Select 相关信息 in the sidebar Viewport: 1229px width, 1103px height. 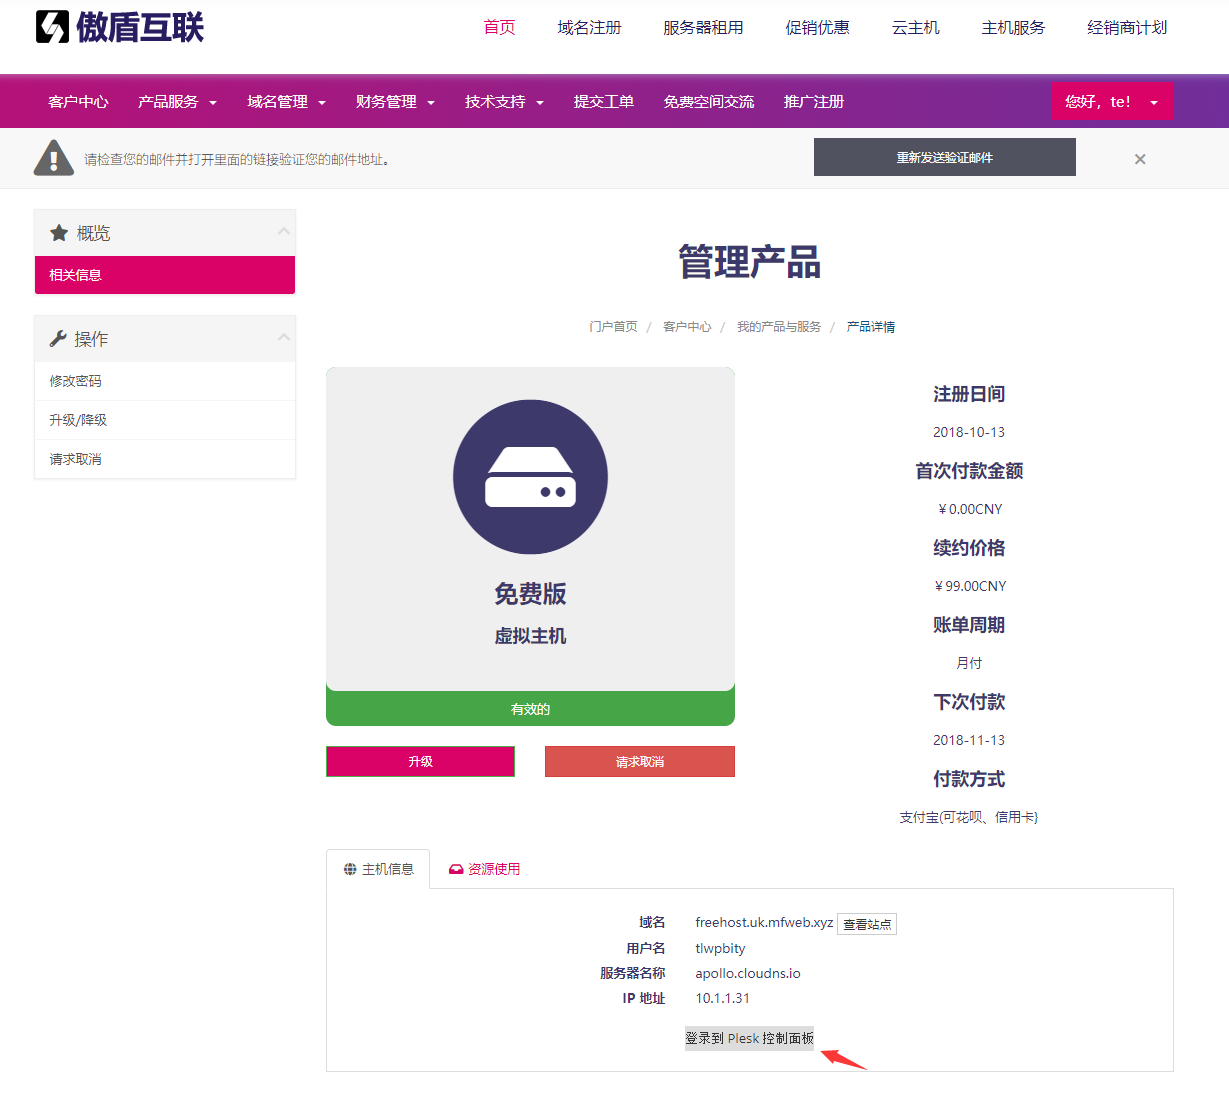click(165, 275)
